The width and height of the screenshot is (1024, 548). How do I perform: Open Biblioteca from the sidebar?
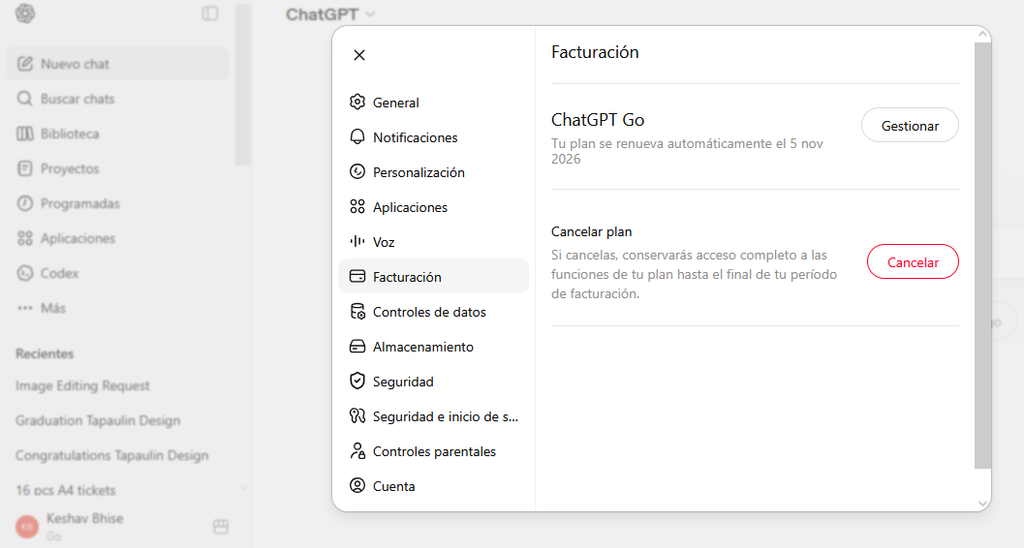(118, 133)
